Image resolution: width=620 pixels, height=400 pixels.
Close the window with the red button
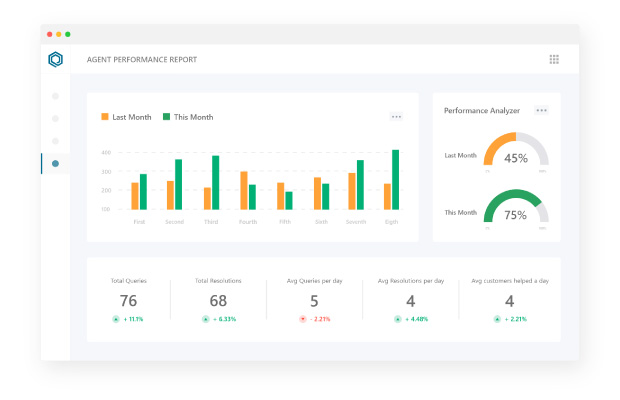pyautogui.click(x=49, y=34)
